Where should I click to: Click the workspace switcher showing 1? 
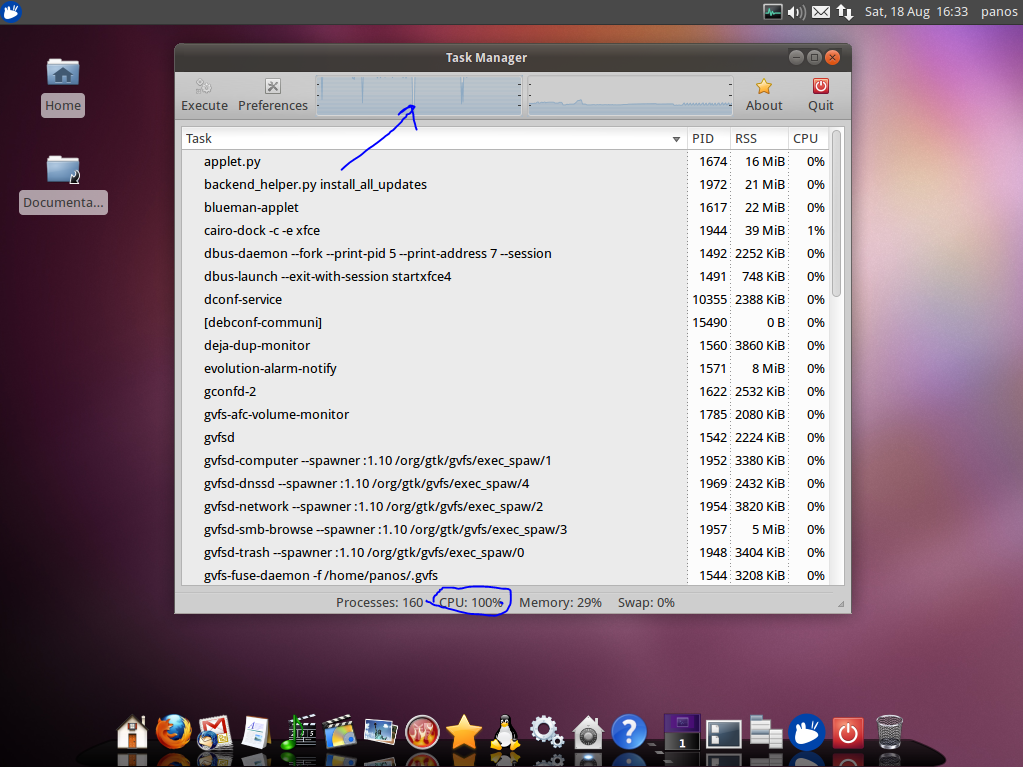(682, 732)
